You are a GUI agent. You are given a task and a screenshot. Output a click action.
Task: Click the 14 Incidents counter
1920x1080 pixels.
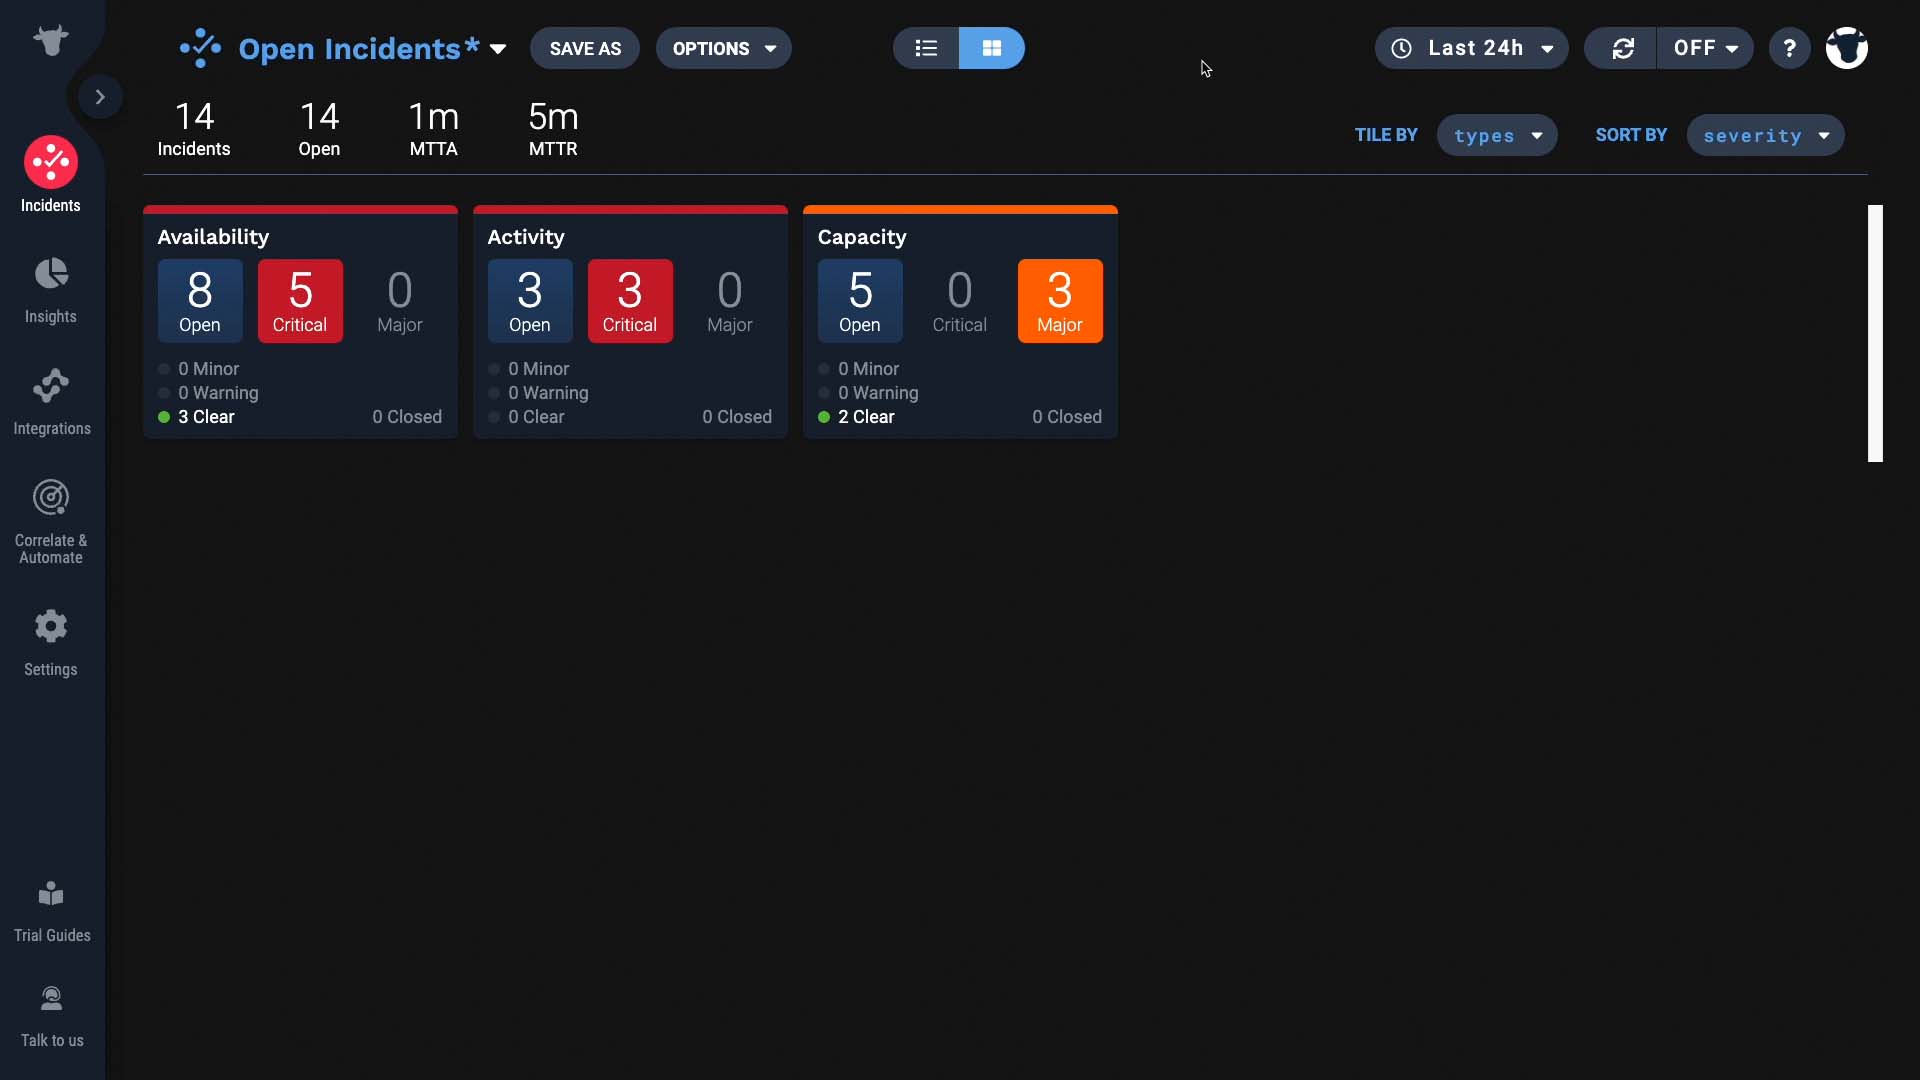coord(194,129)
